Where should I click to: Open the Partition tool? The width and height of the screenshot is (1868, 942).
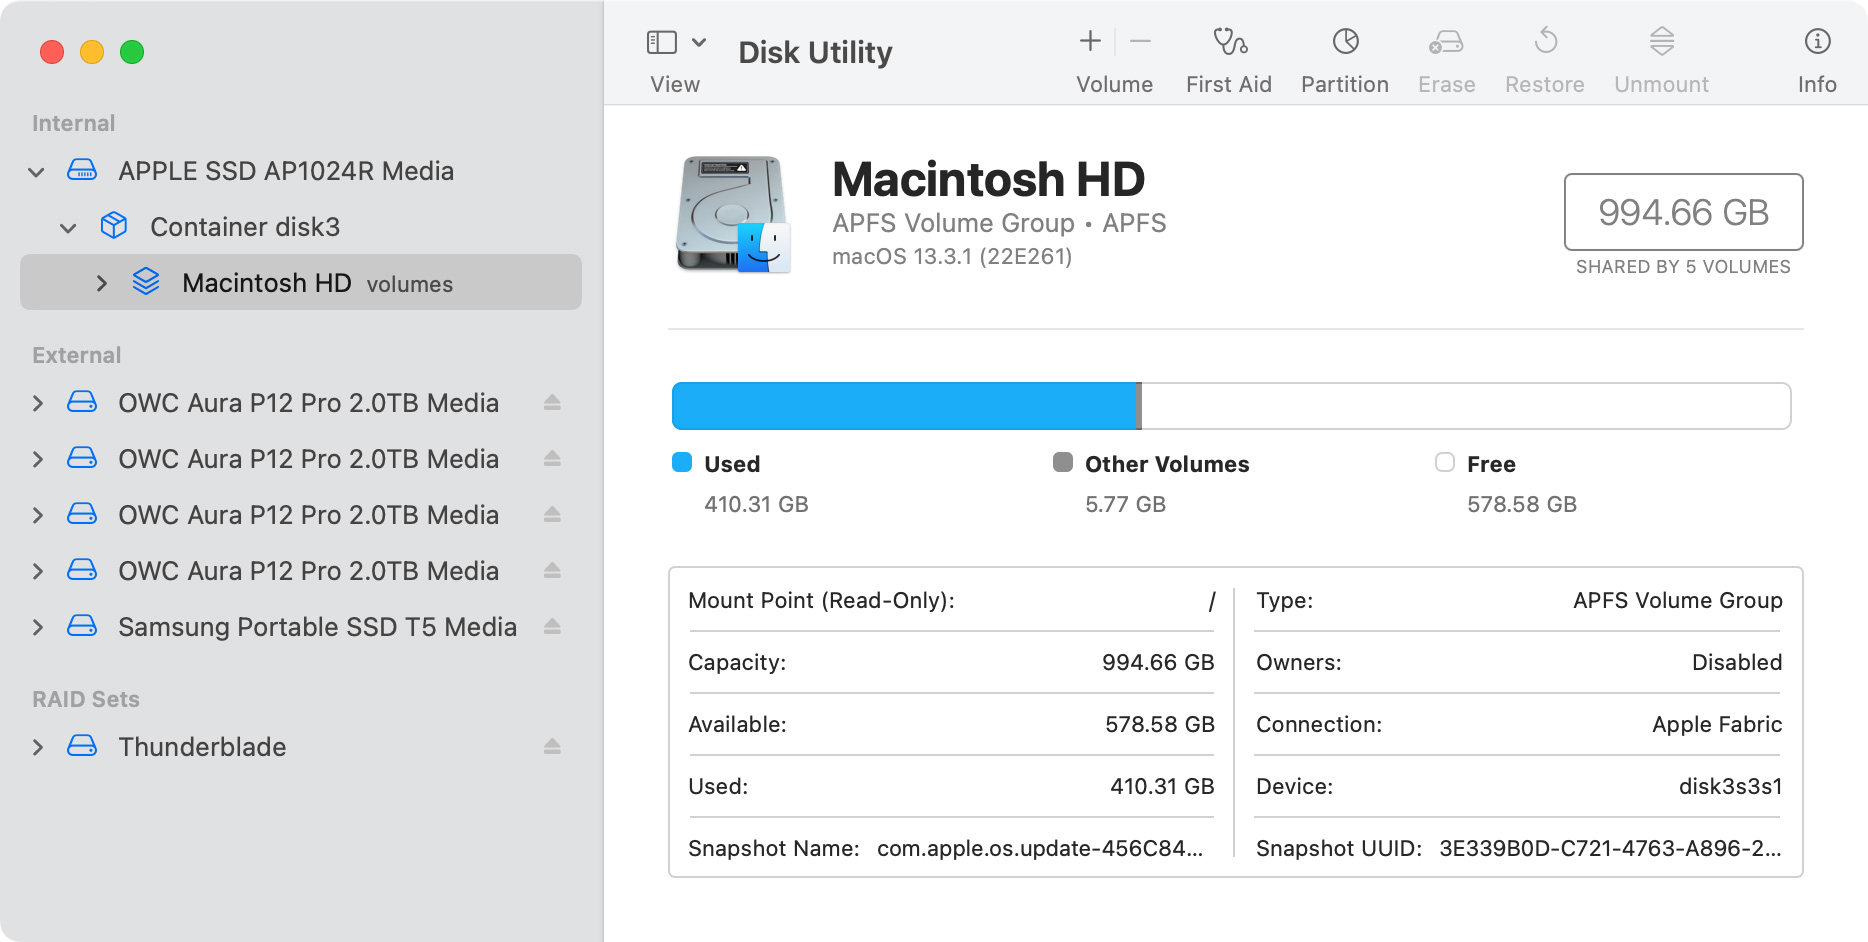point(1345,42)
